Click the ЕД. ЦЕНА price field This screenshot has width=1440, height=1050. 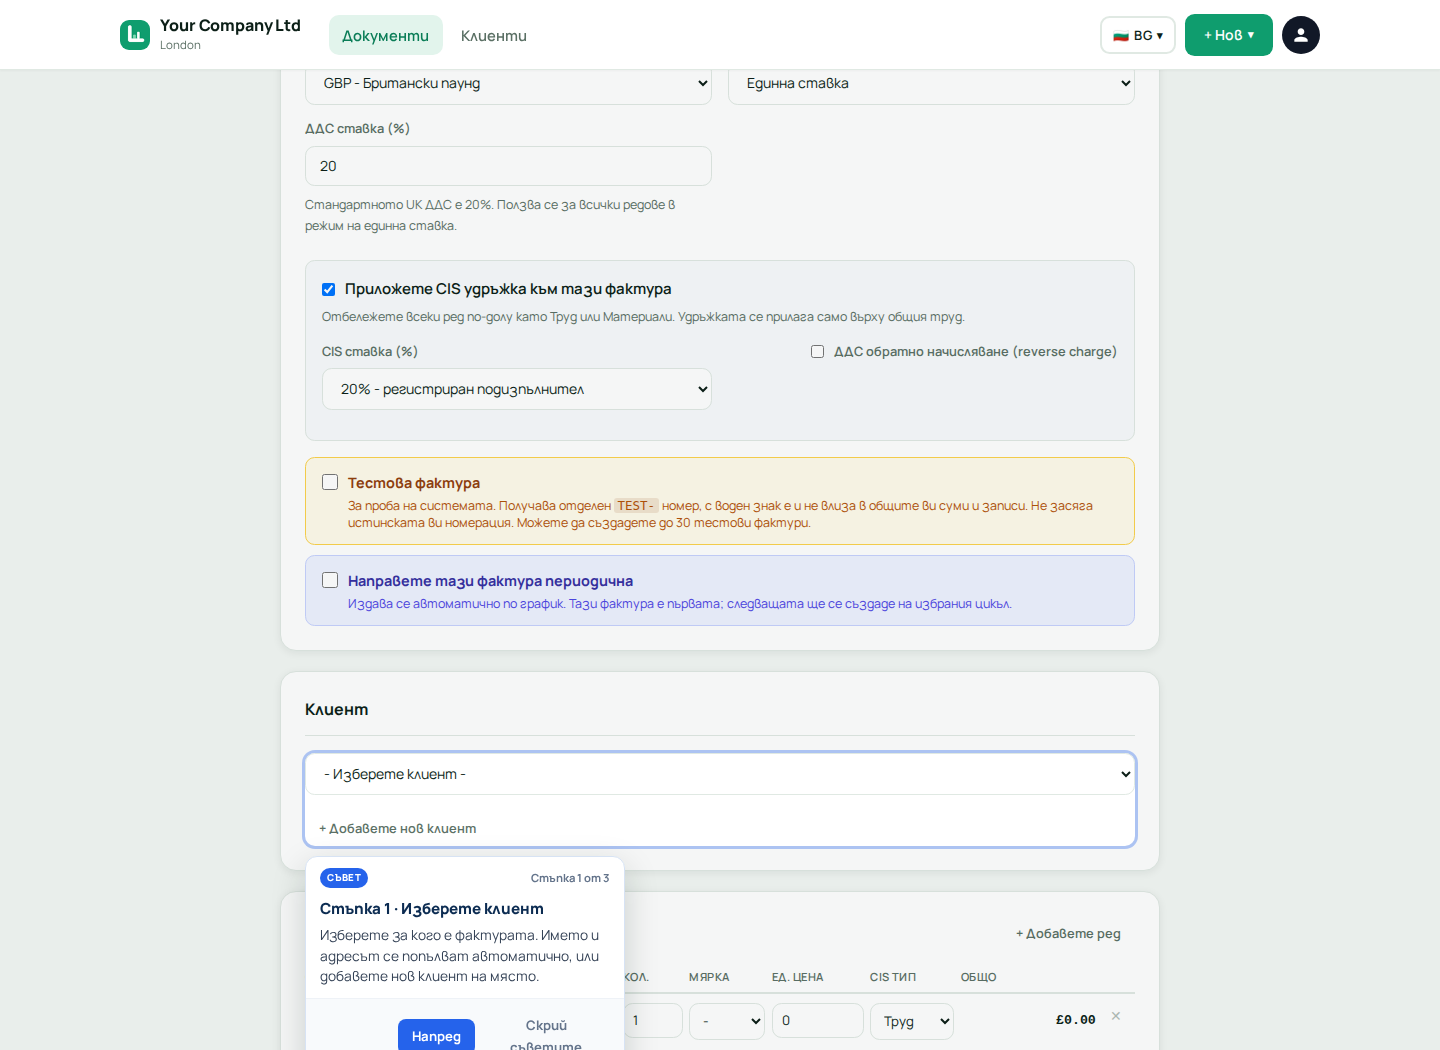click(x=817, y=1021)
